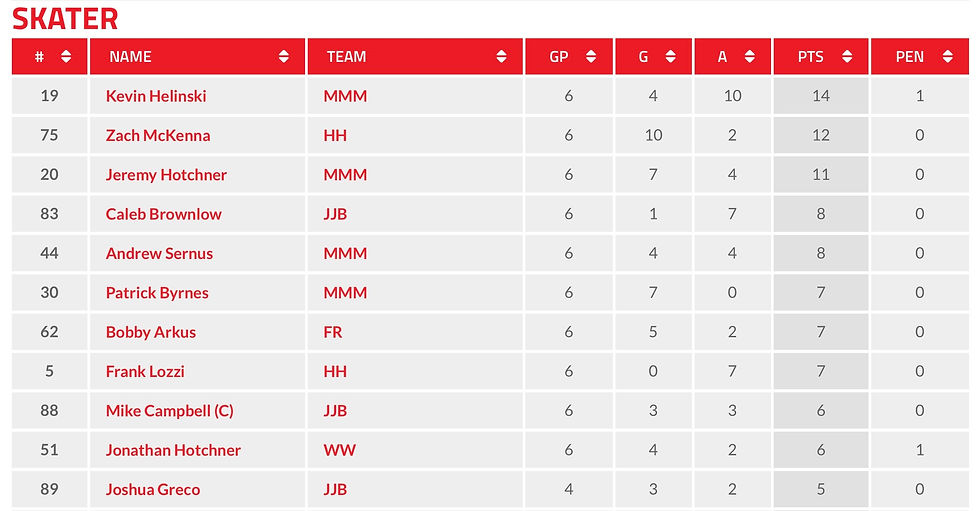The image size is (980, 511).
Task: Select the Jeremy Hotchner name link
Action: [x=166, y=175]
